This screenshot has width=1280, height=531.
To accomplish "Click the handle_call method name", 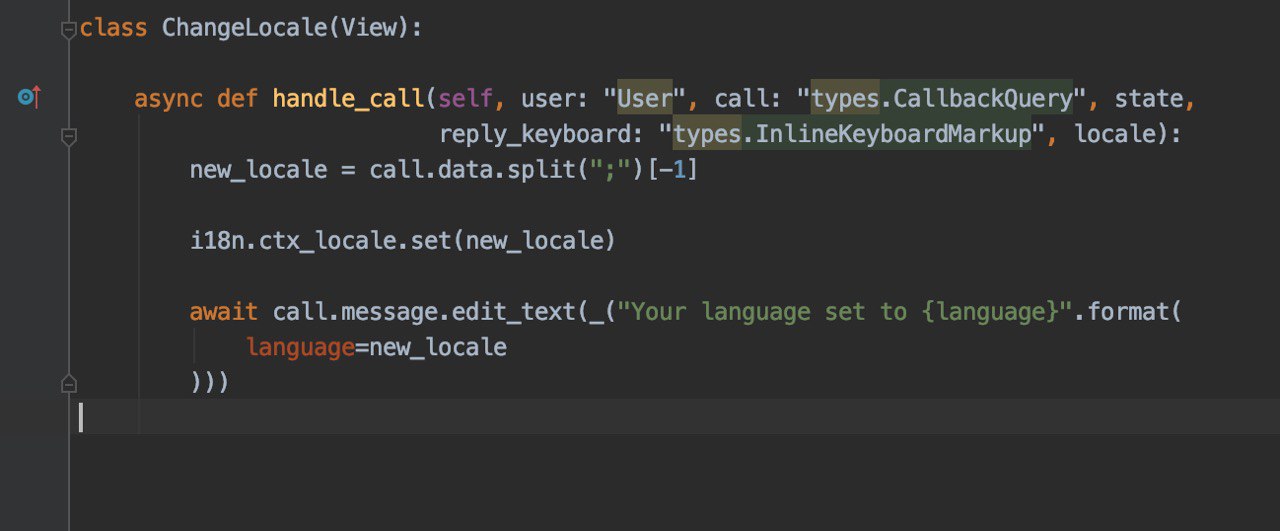I will click(349, 99).
